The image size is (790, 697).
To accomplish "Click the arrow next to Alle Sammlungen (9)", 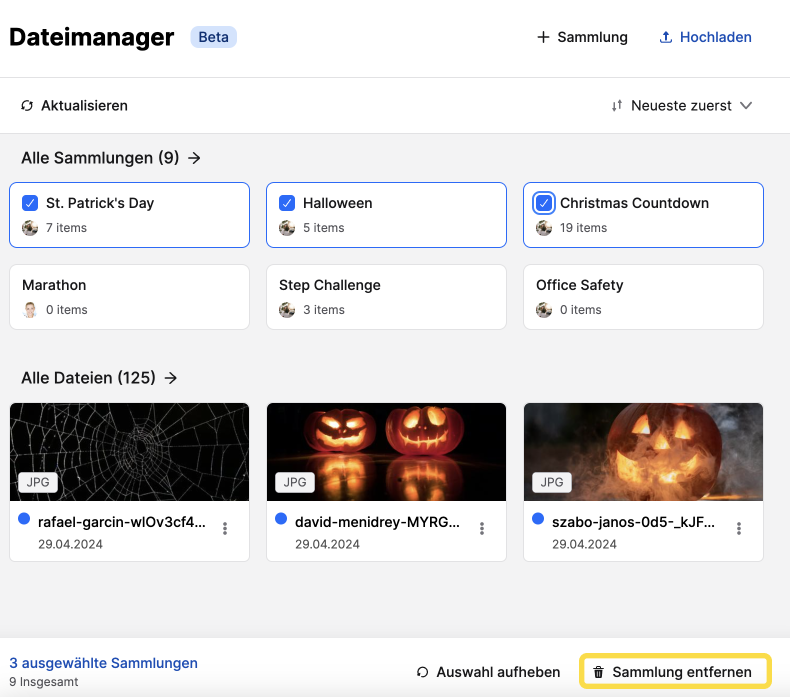I will point(194,158).
